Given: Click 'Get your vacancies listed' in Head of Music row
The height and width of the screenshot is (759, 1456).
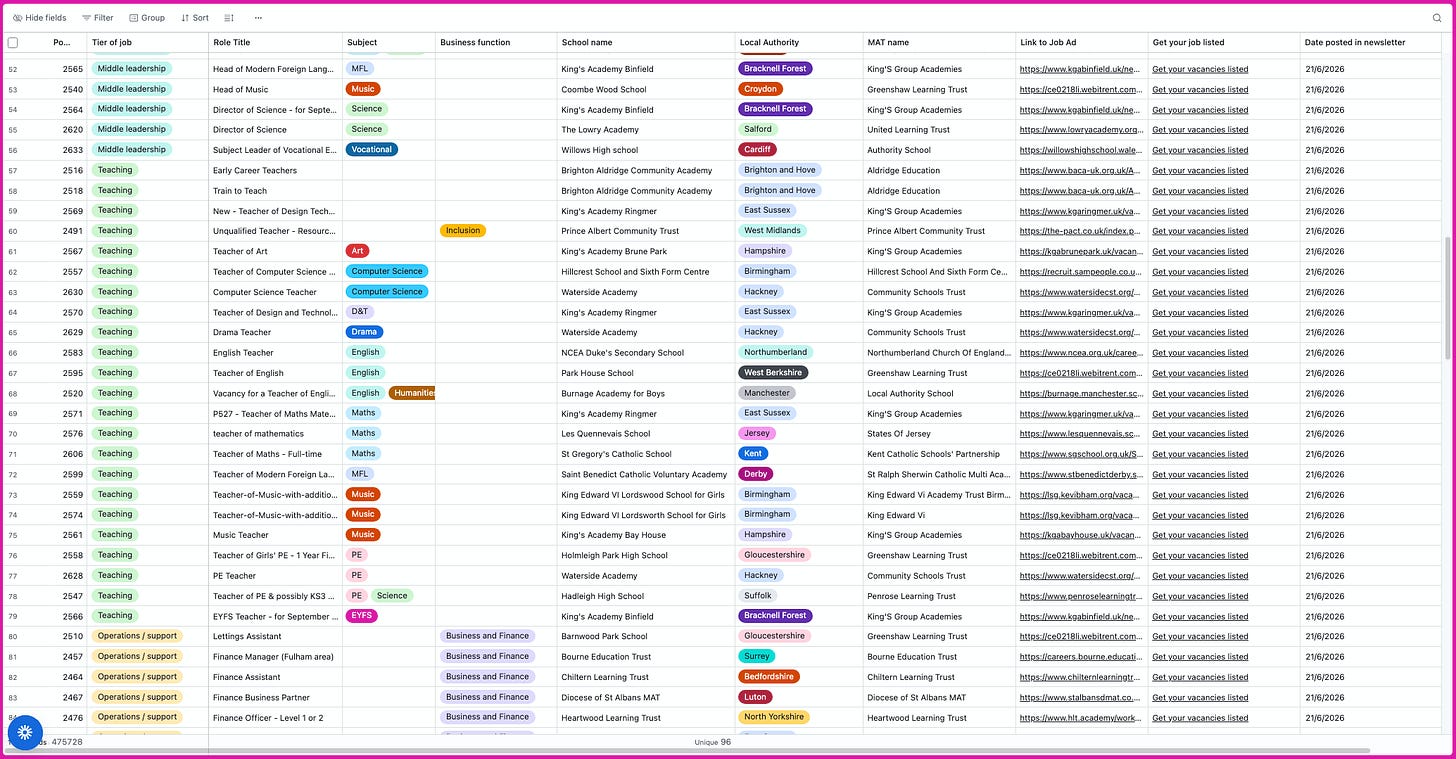Looking at the screenshot, I should tap(1200, 90).
